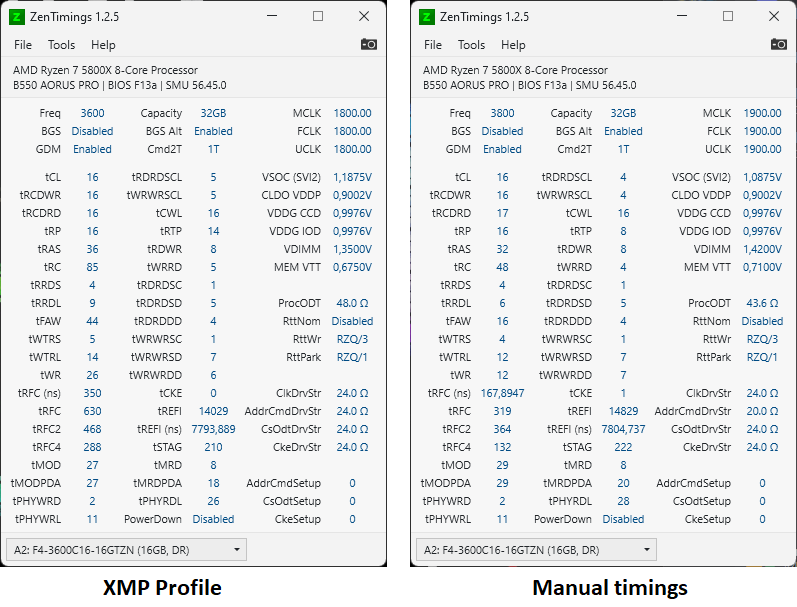Click the tPHYRDL value 26

click(x=213, y=501)
